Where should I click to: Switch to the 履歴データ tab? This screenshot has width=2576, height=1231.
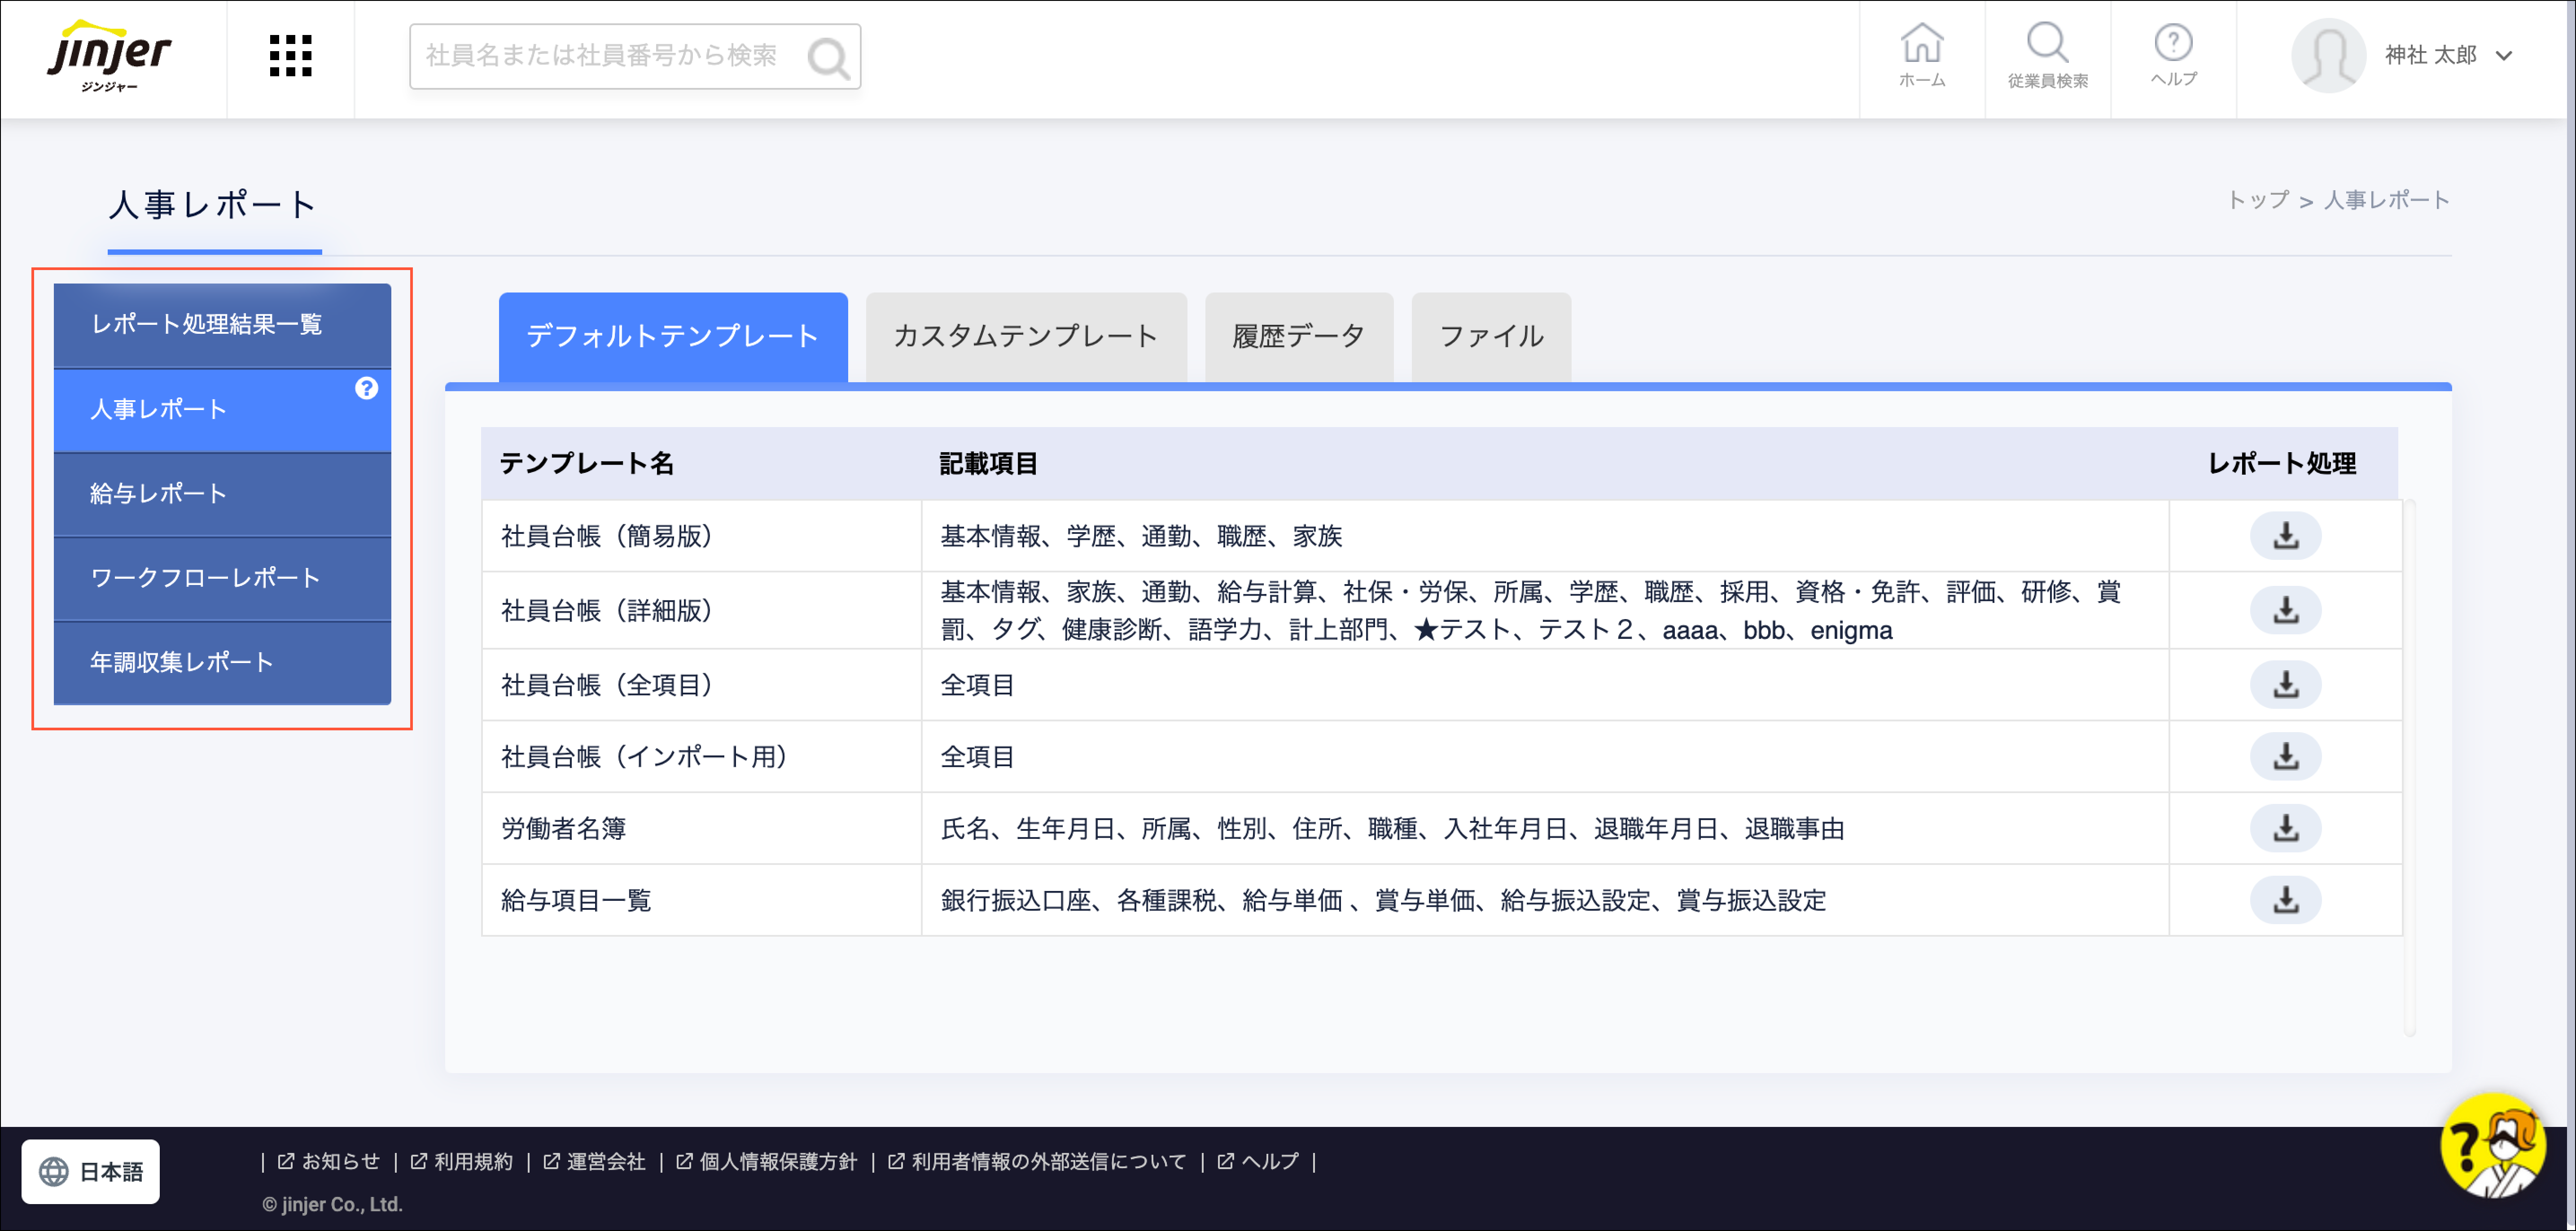(x=1299, y=337)
